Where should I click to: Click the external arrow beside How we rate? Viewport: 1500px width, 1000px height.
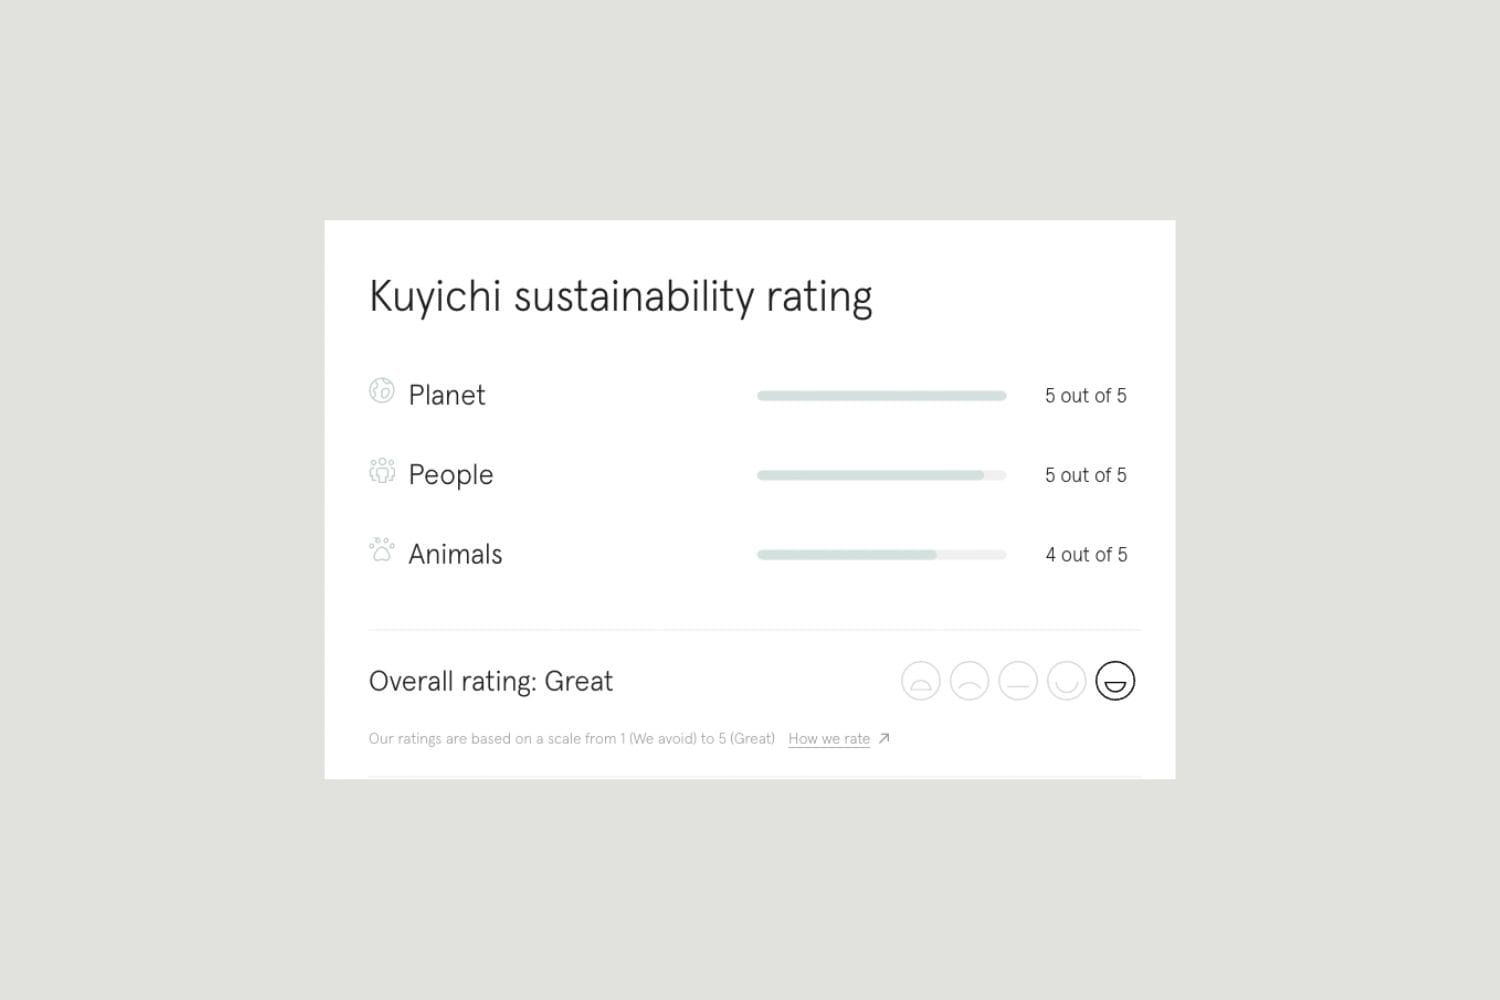point(884,739)
